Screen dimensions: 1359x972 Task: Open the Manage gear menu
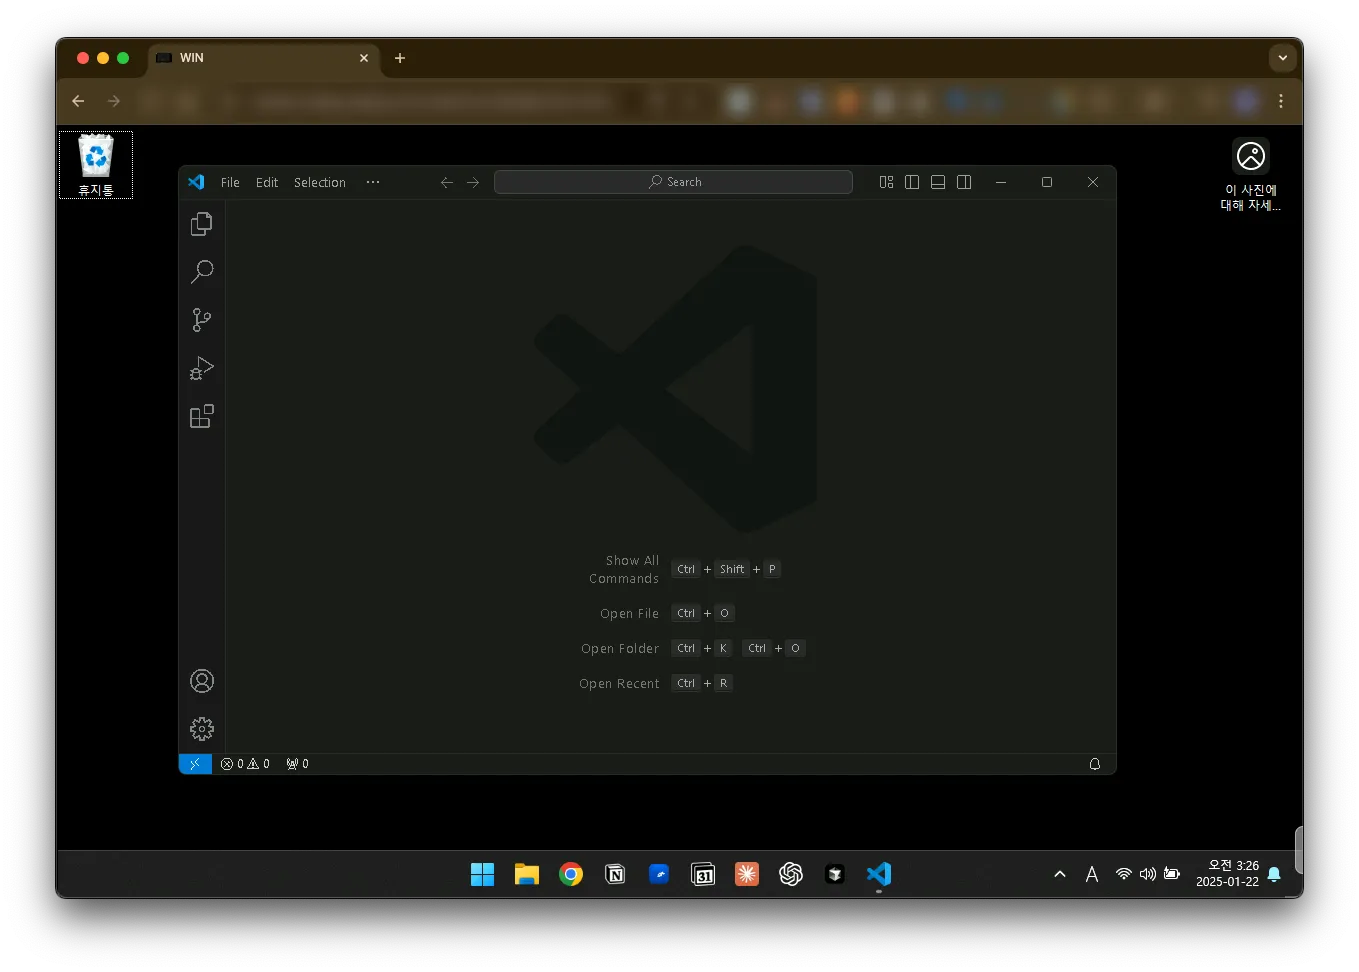coord(201,728)
